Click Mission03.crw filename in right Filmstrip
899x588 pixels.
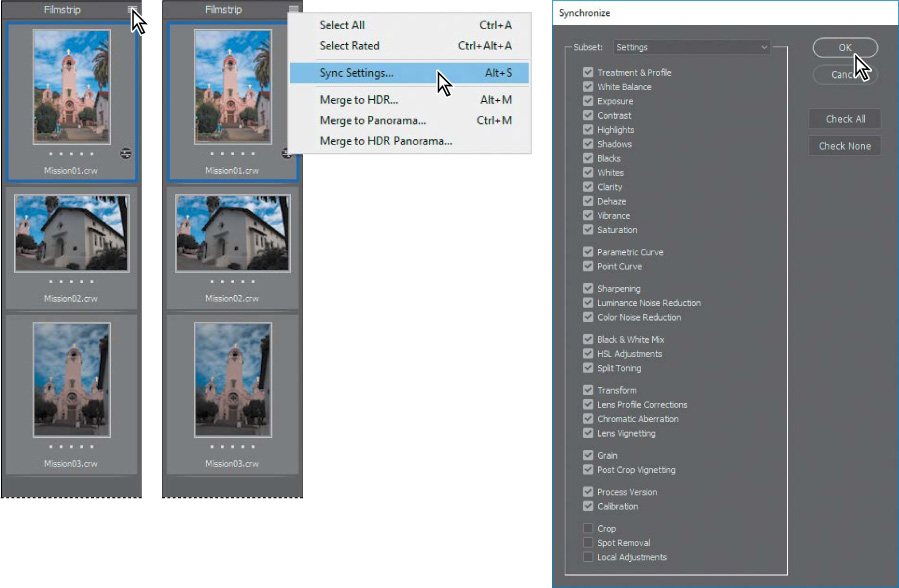point(232,464)
